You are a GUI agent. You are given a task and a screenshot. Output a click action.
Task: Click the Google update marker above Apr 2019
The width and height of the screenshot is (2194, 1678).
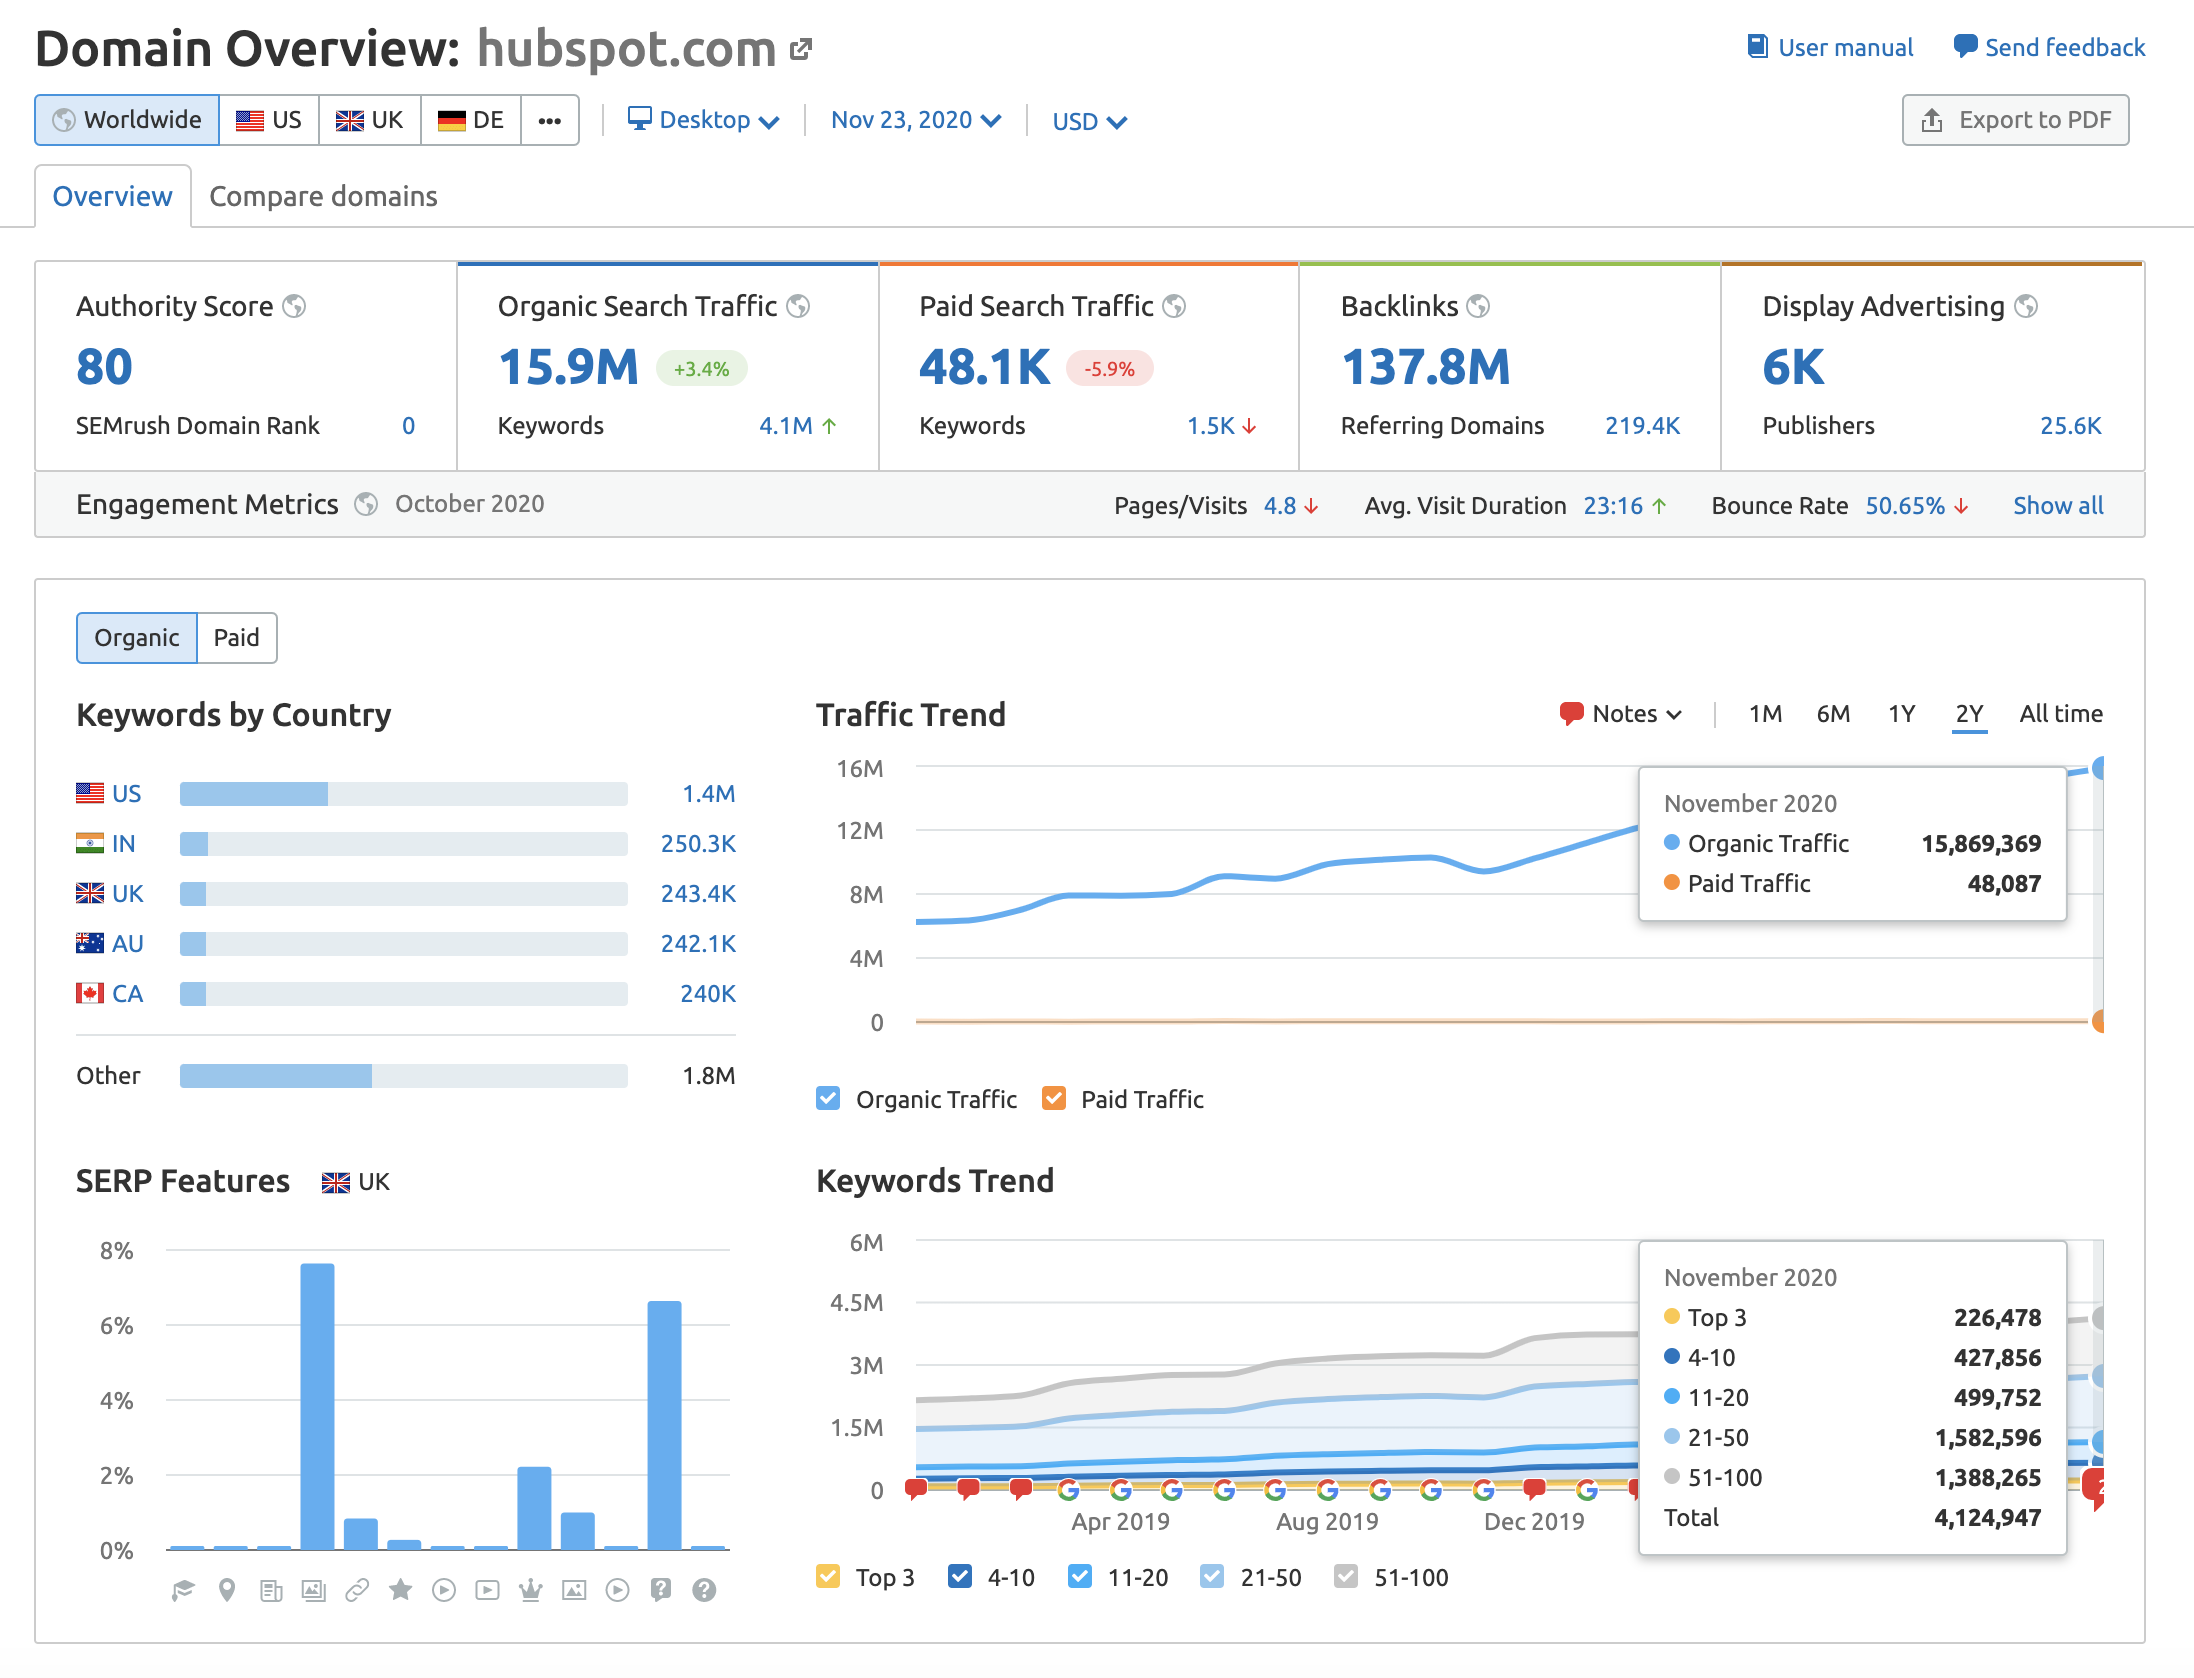click(1121, 1490)
